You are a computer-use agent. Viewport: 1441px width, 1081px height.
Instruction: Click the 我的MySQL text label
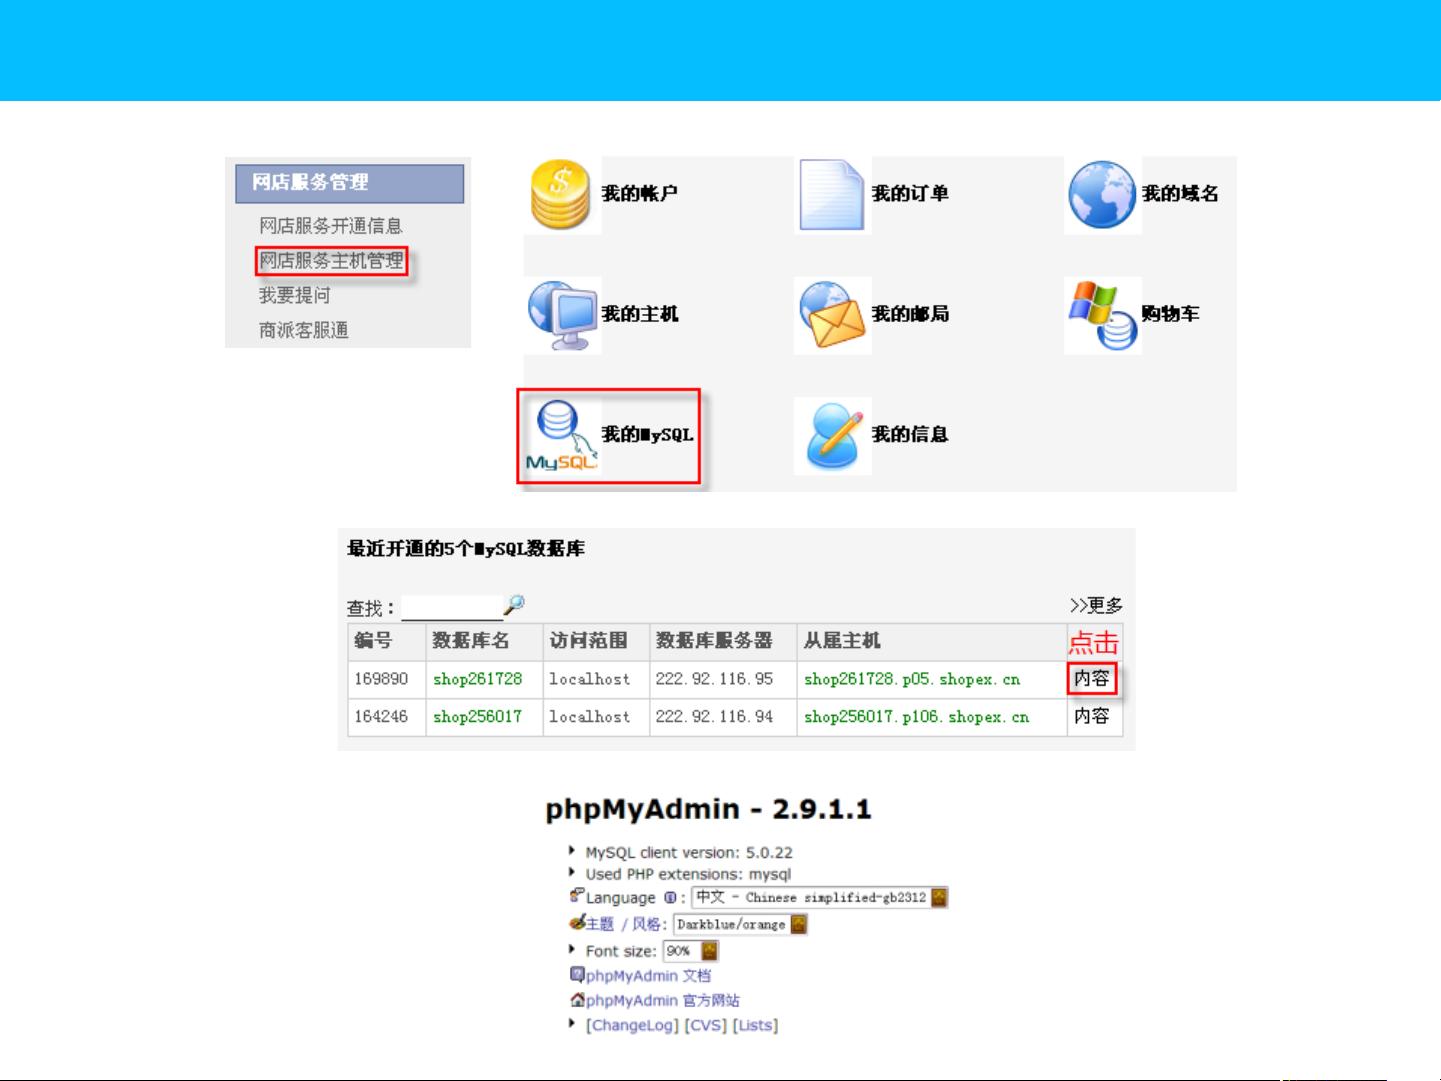[647, 435]
